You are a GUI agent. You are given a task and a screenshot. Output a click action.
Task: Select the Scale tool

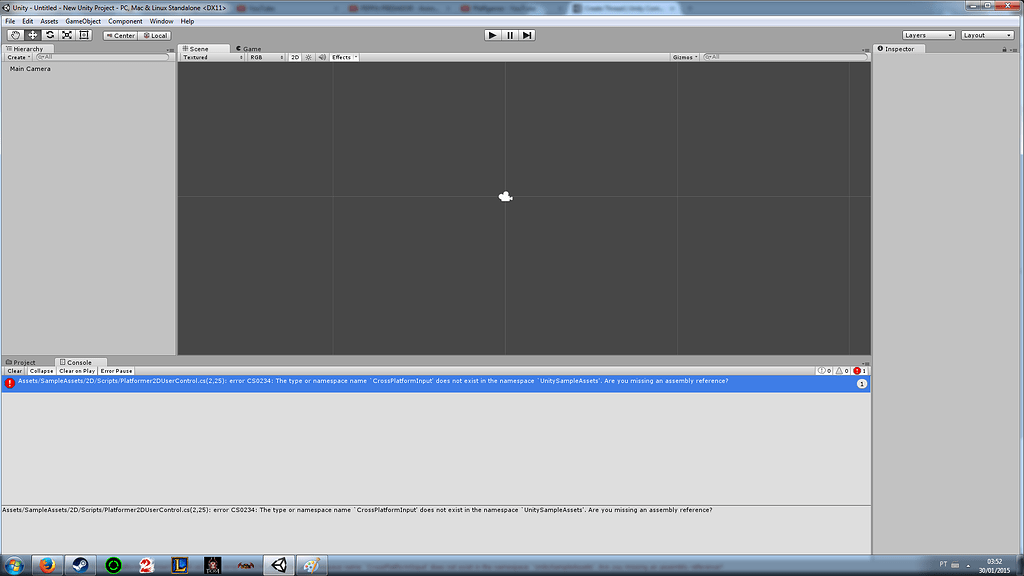[66, 35]
